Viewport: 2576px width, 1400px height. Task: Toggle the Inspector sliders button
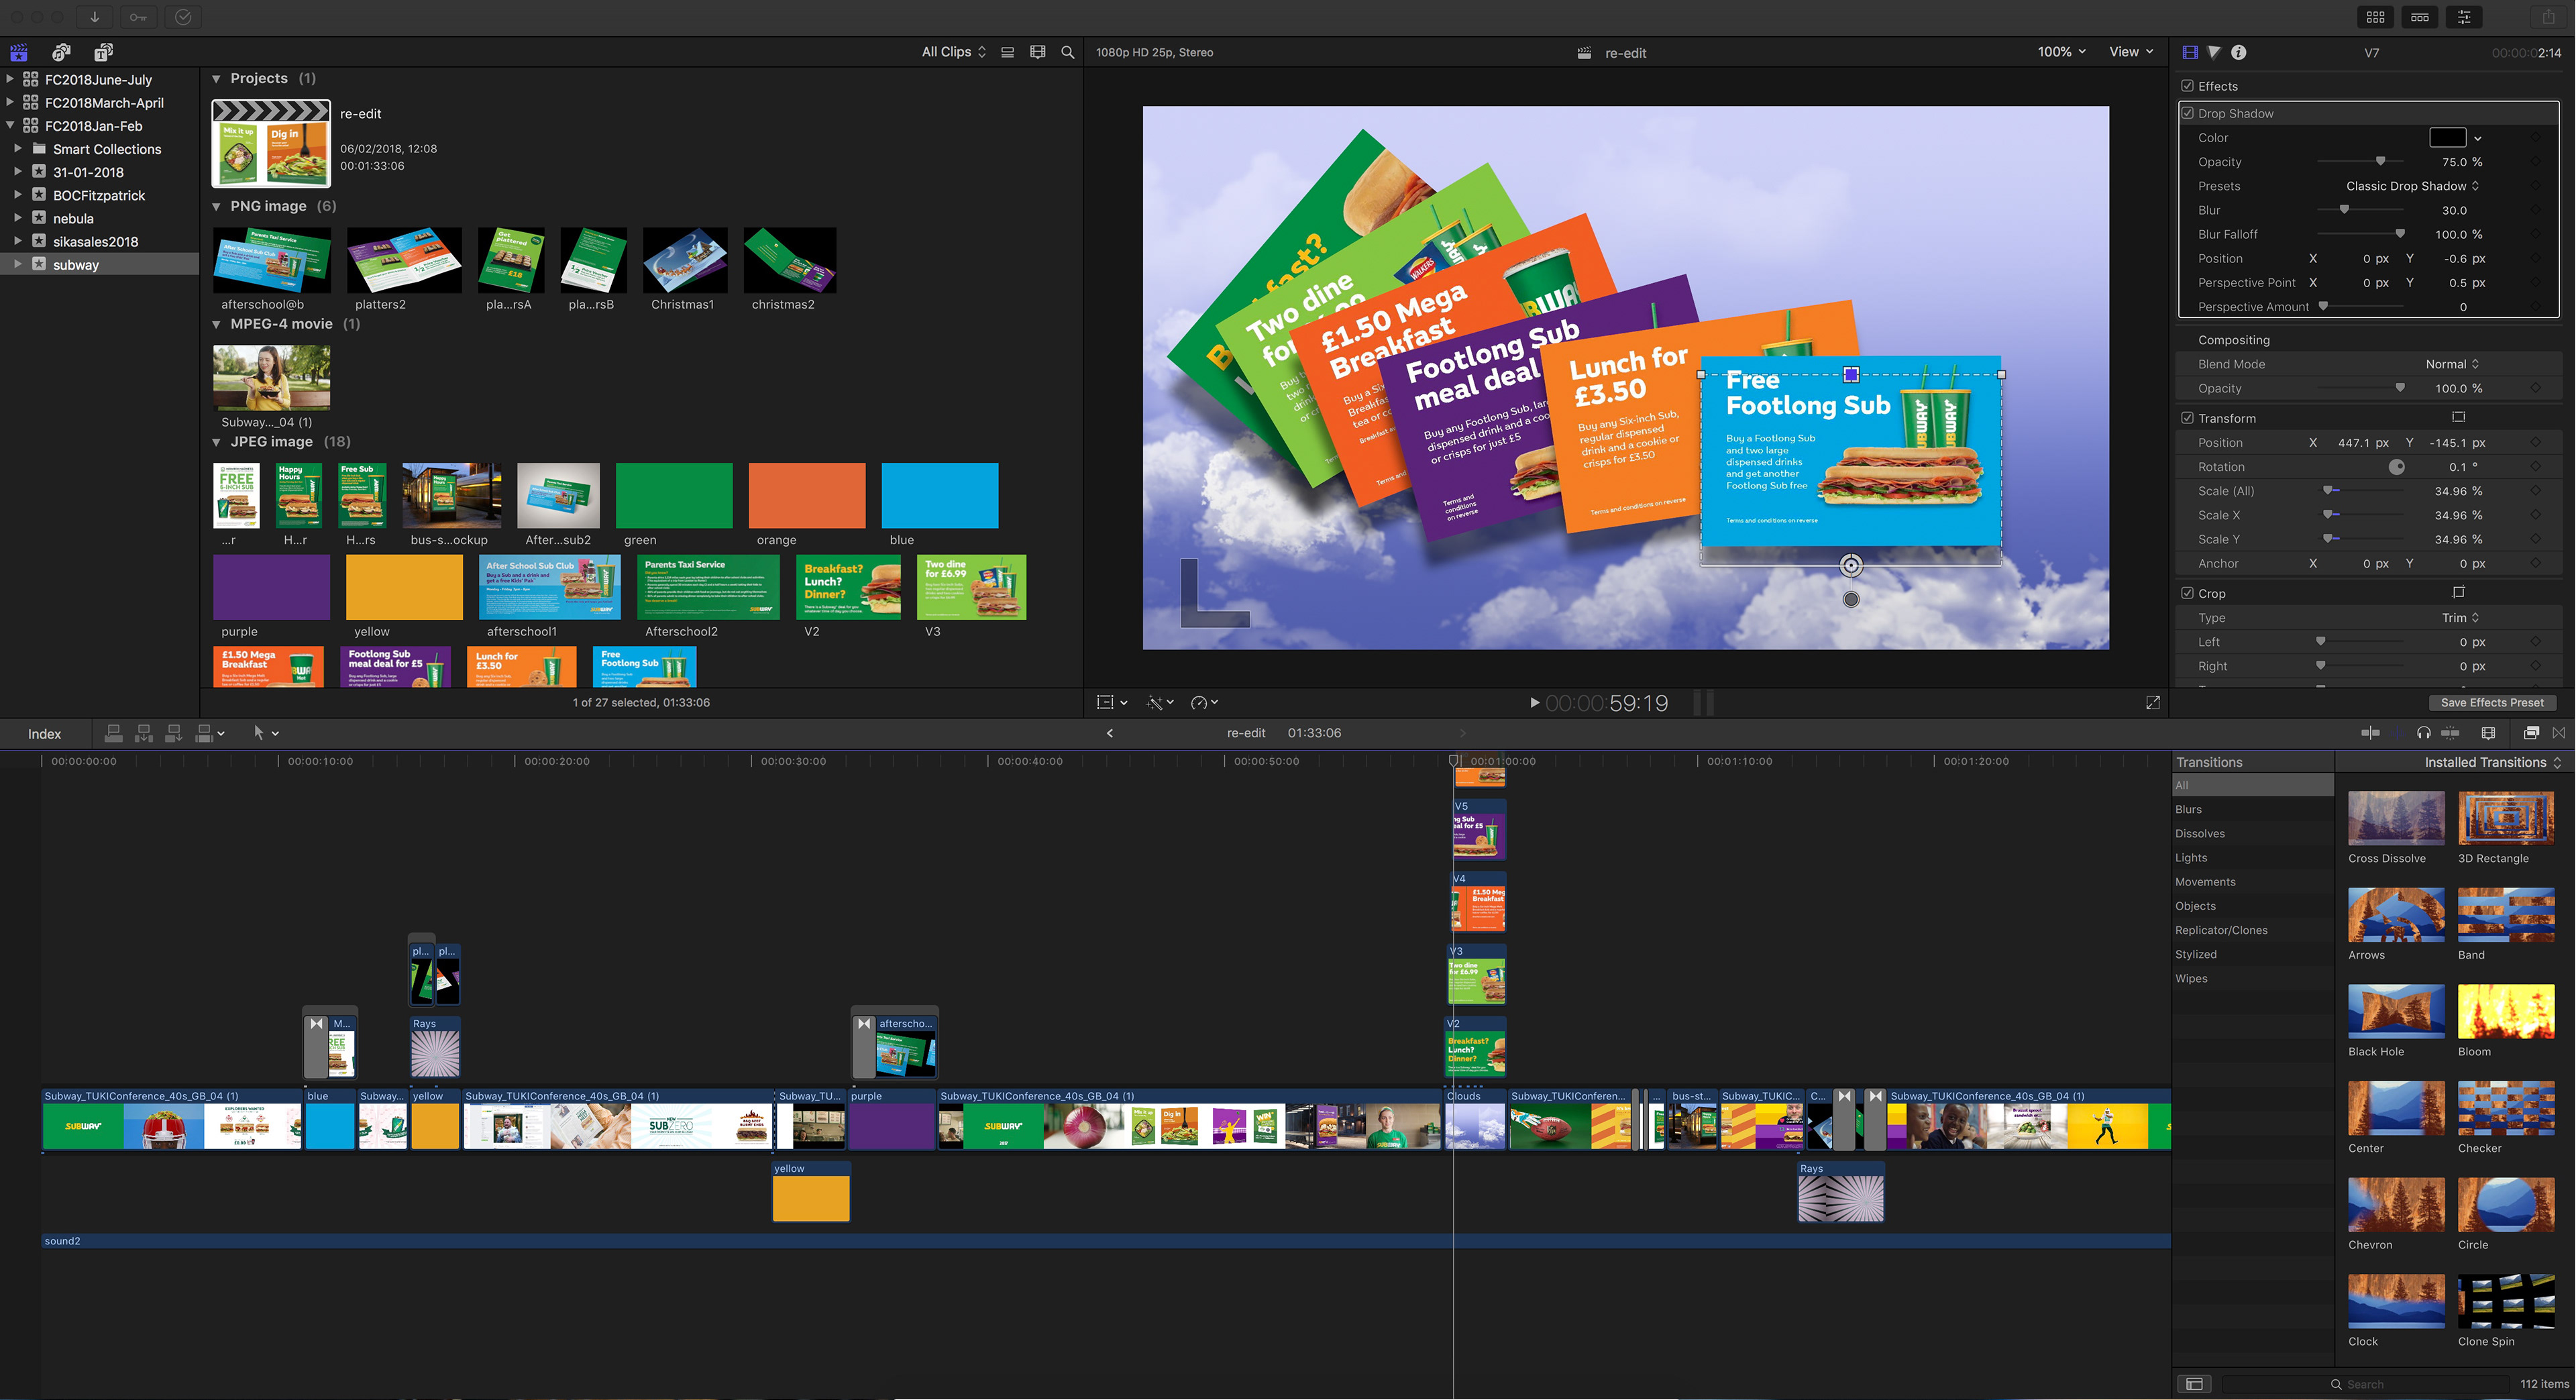pos(2464,17)
